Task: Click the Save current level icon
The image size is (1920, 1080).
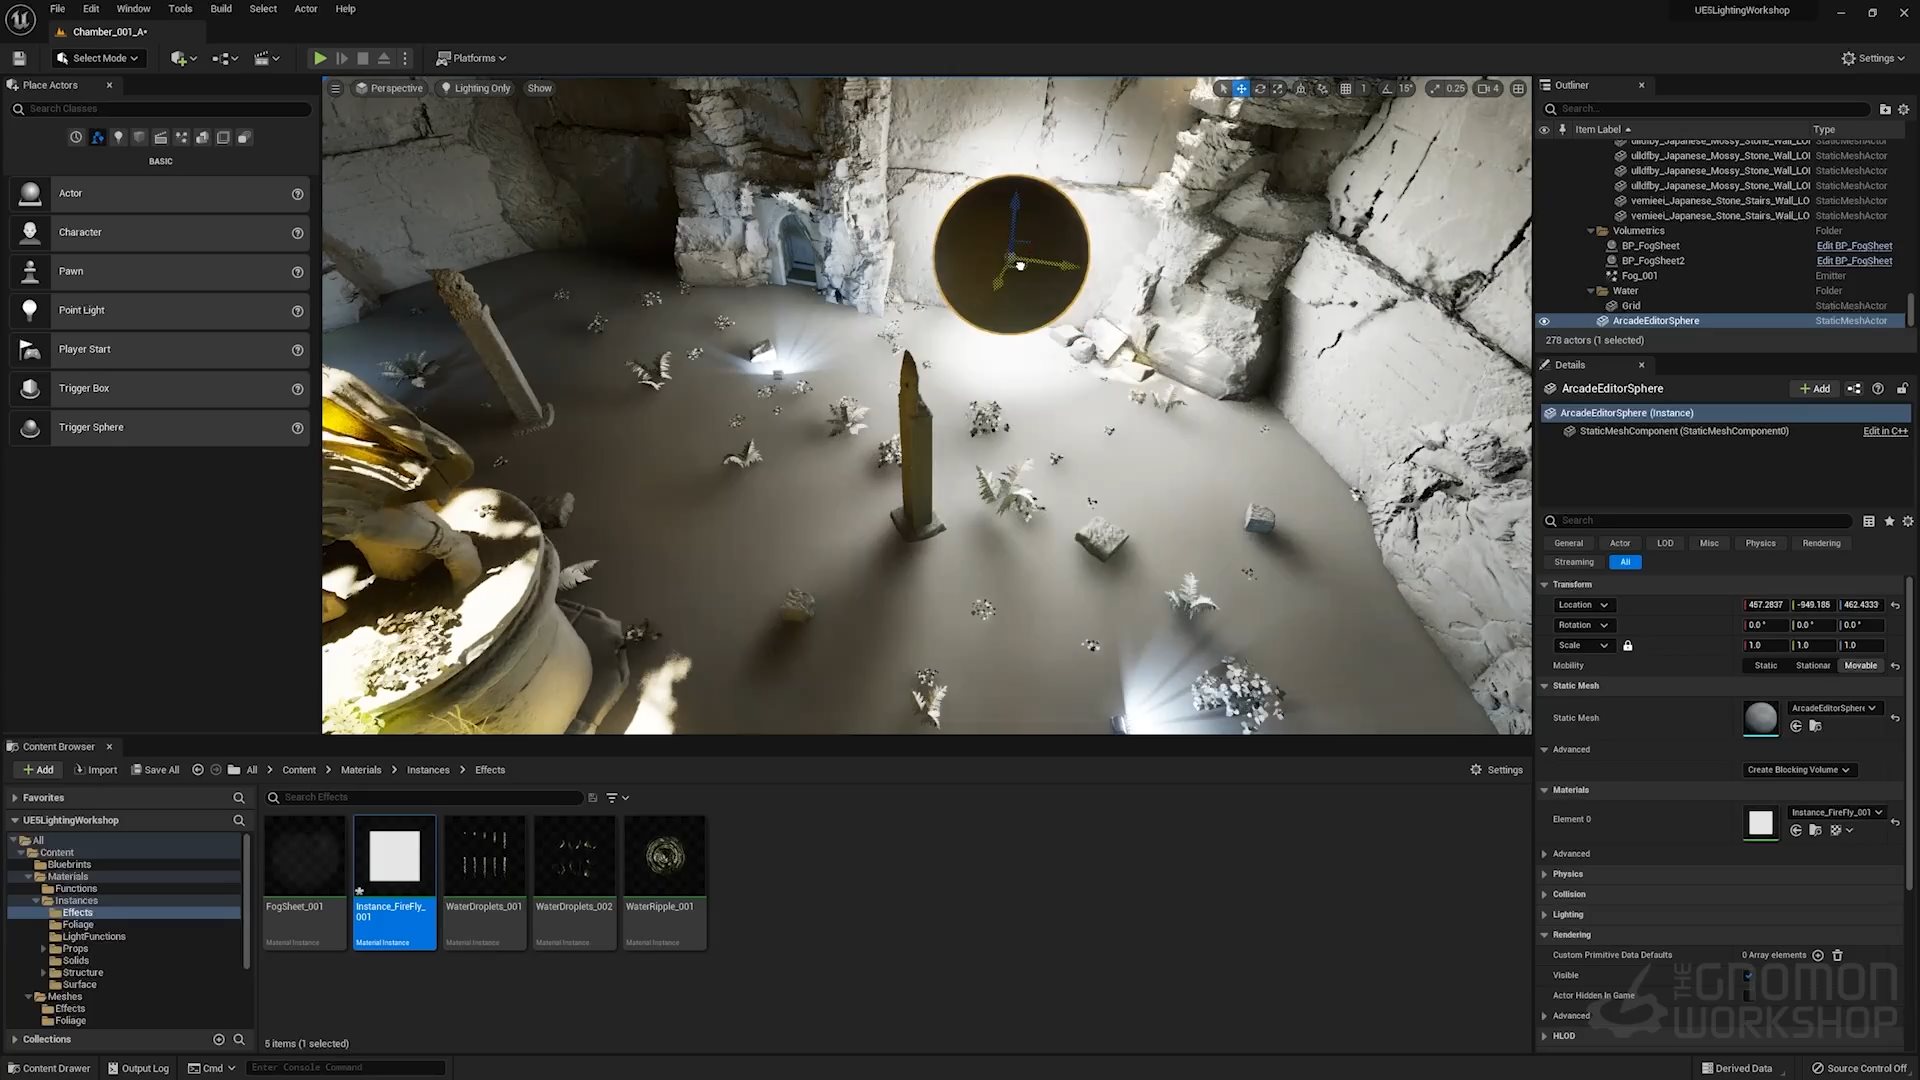Action: pos(19,58)
